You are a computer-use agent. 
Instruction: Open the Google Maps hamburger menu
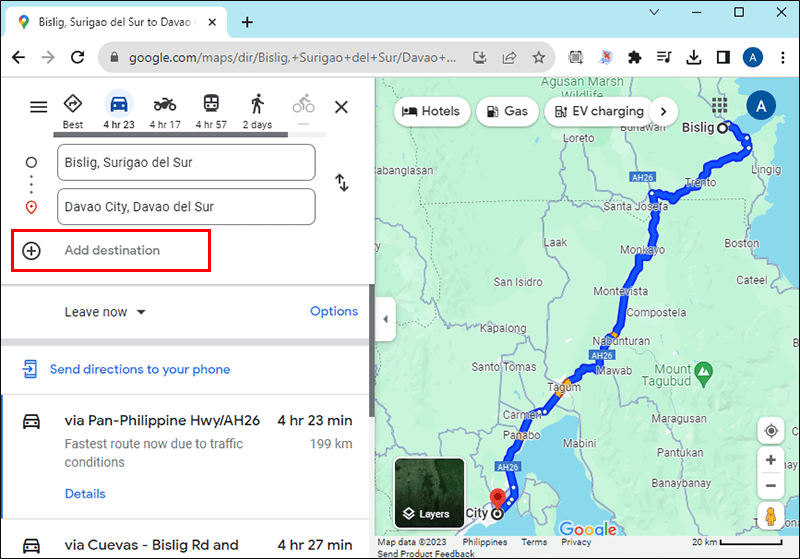[38, 107]
